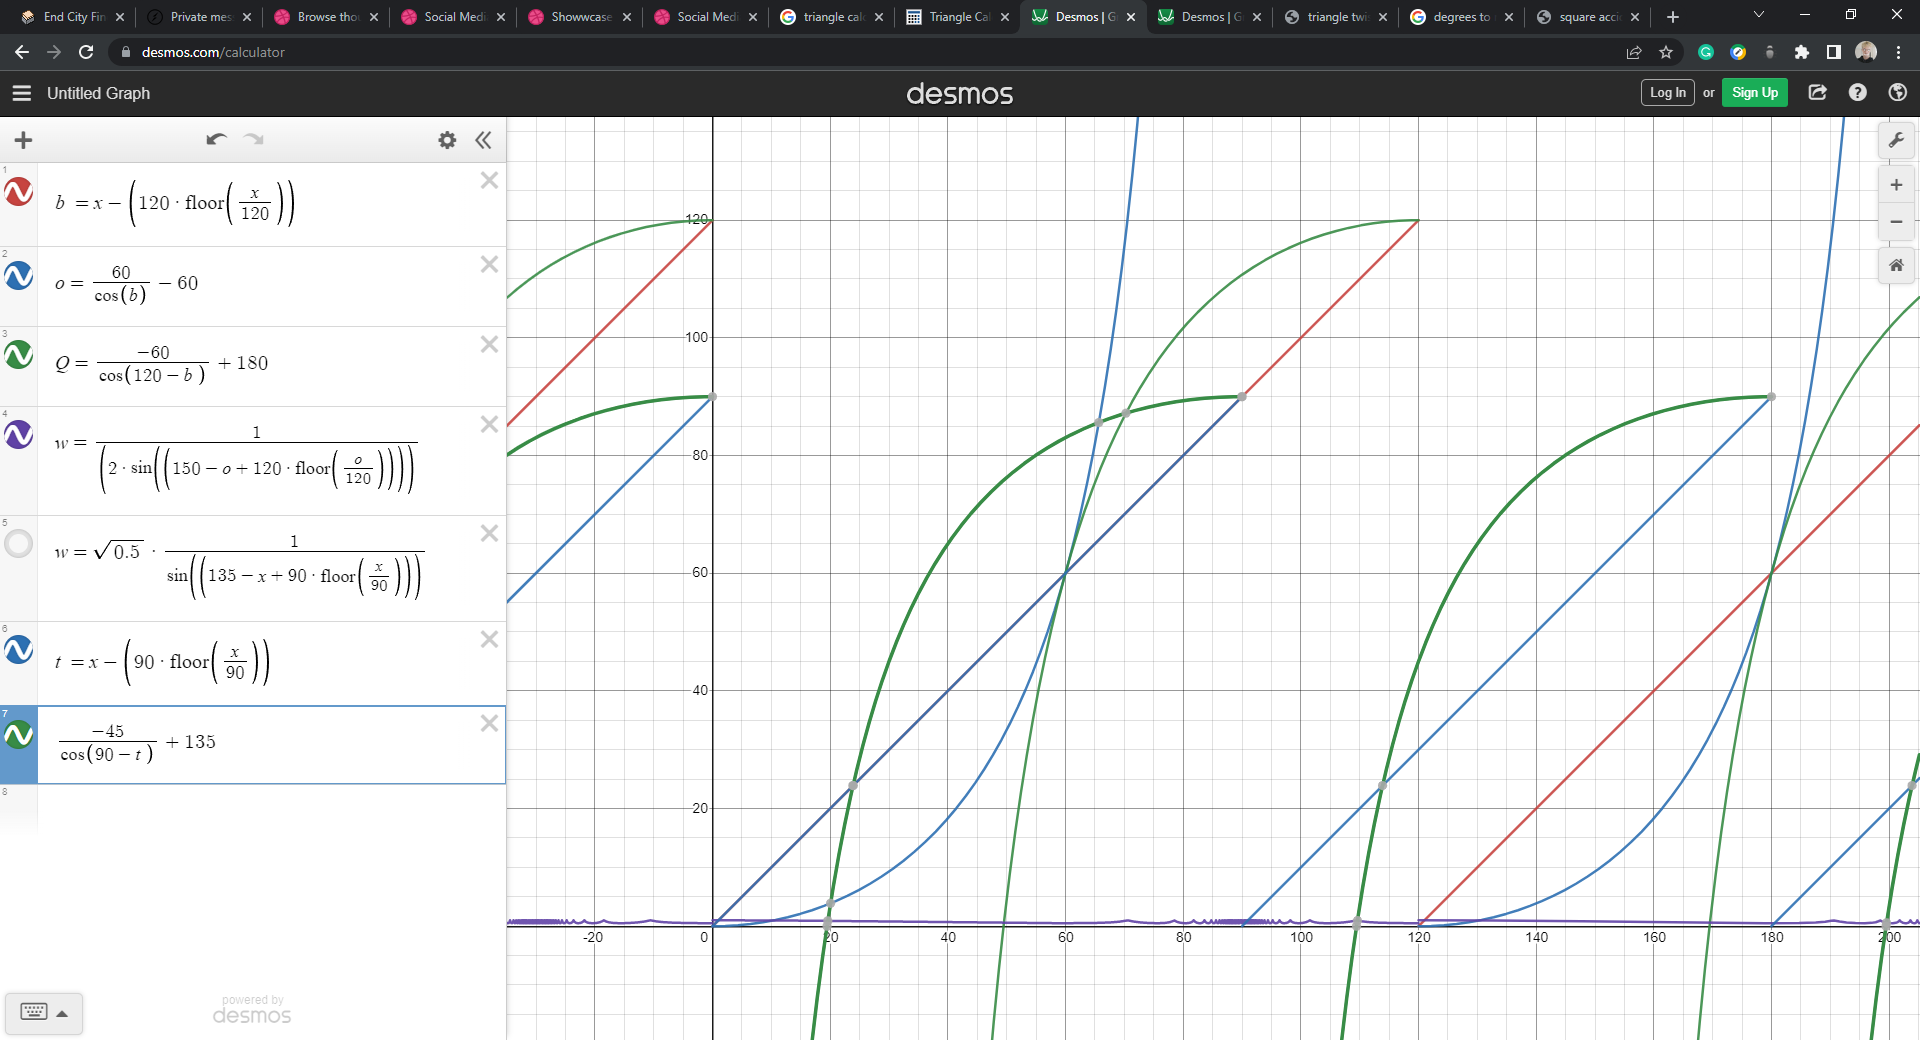Open the language globe menu
This screenshot has height=1040, width=1920.
(1897, 93)
